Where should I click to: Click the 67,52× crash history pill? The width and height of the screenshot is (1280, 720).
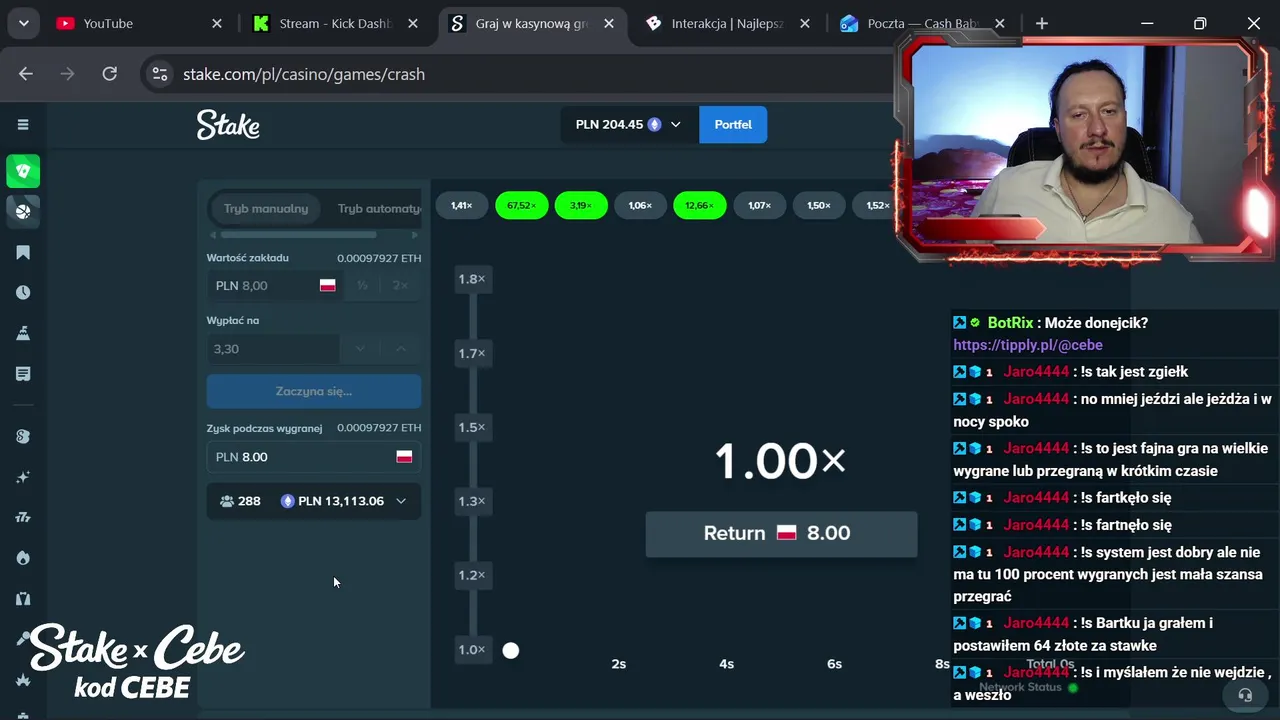[521, 205]
